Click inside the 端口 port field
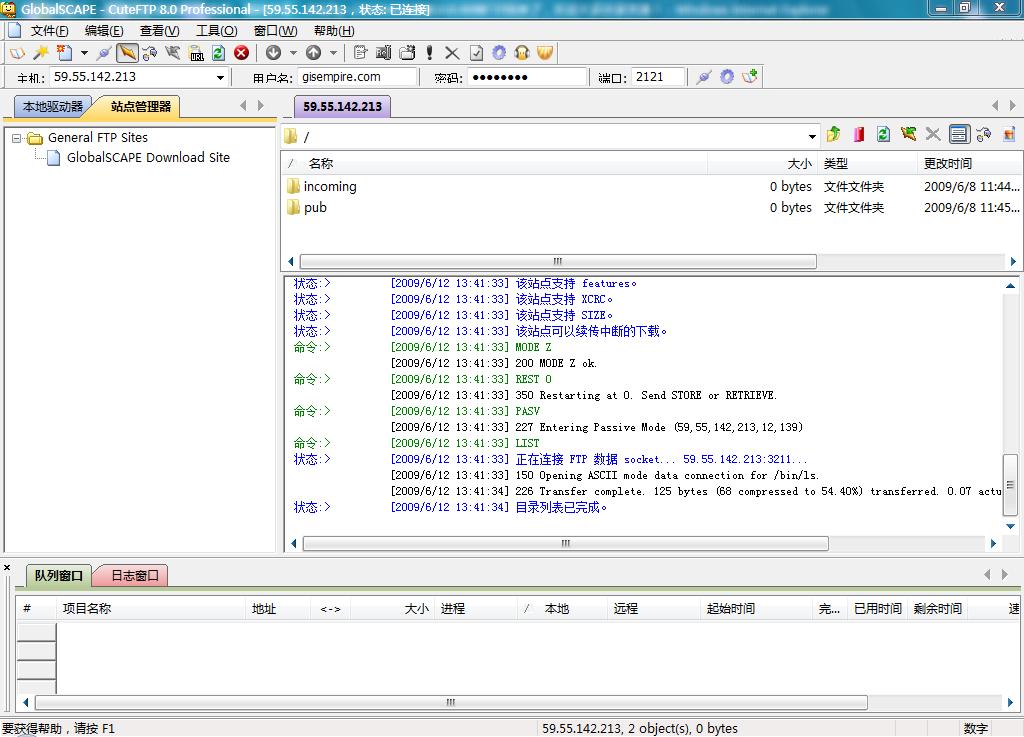1024x737 pixels. pyautogui.click(x=658, y=77)
